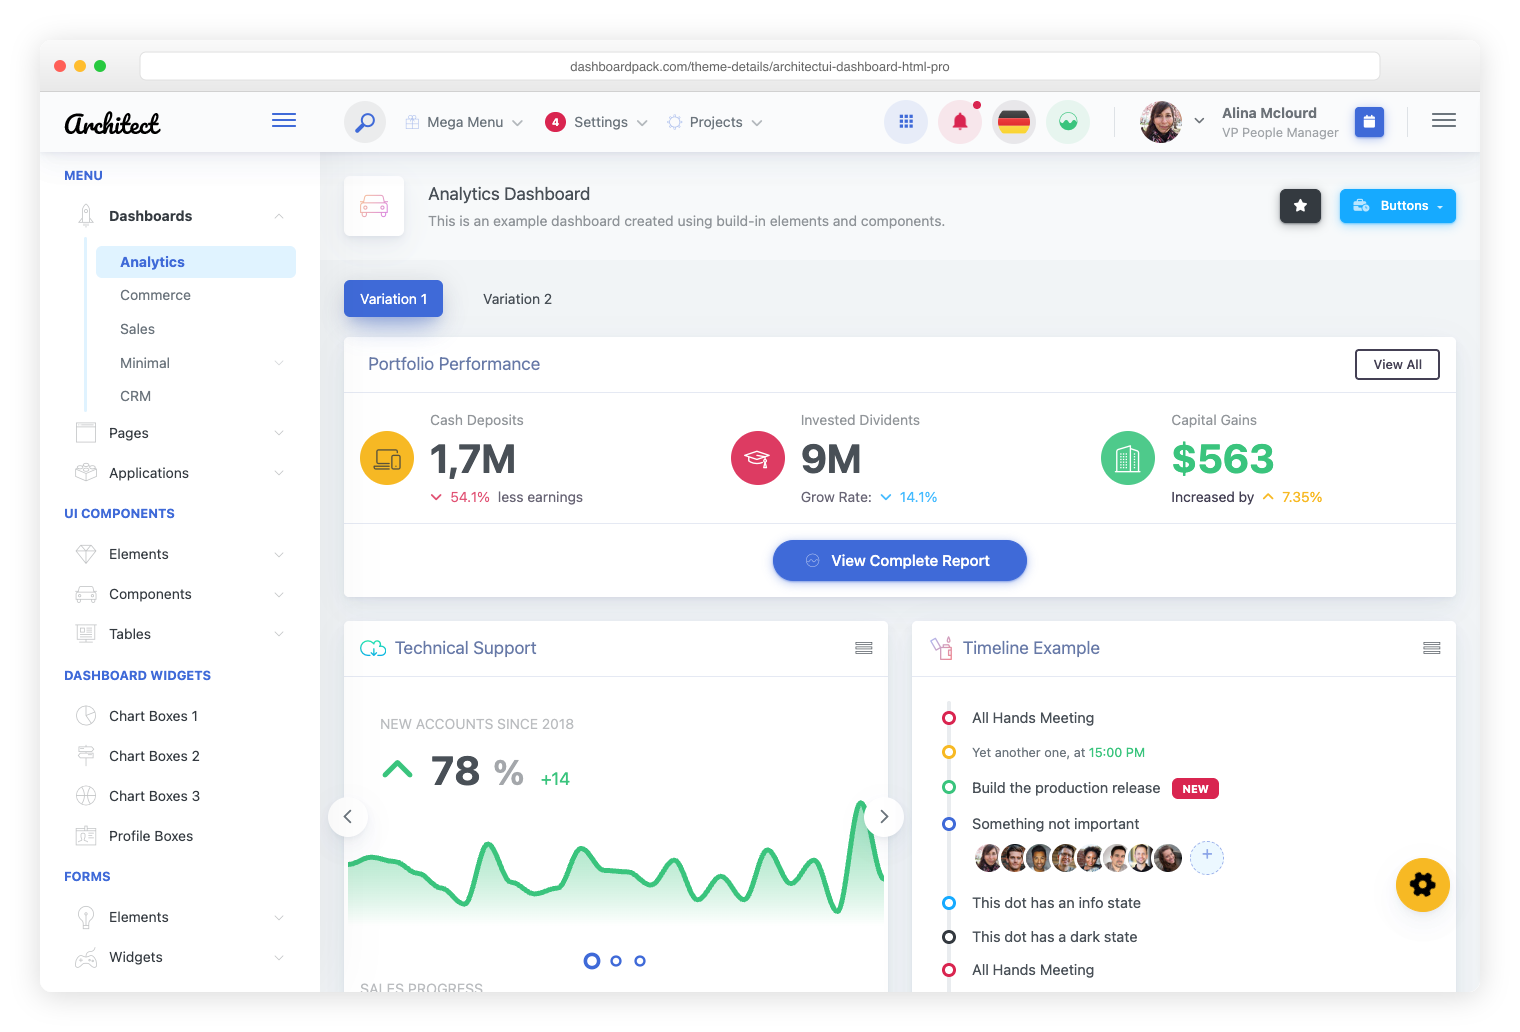The height and width of the screenshot is (1032, 1520).
Task: Switch to the Variation 2 tab
Action: tap(517, 299)
